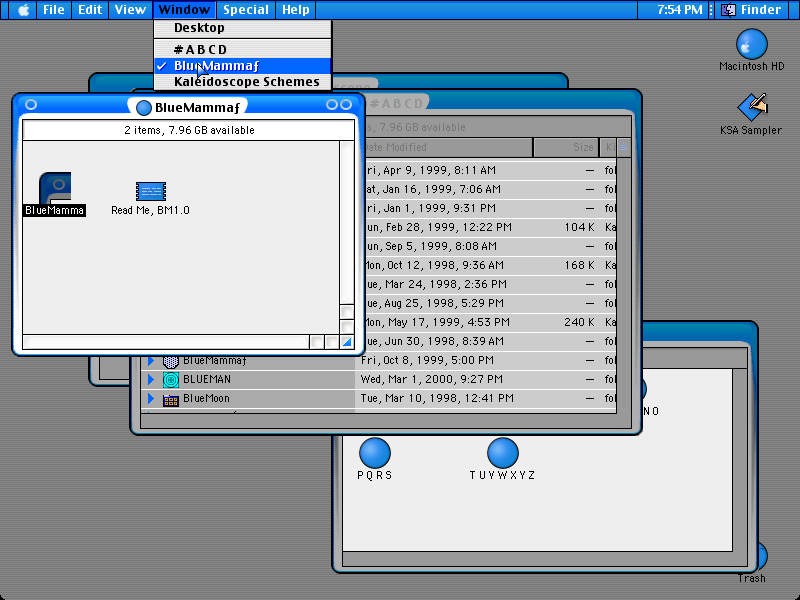The width and height of the screenshot is (800, 600).
Task: Choose Kaleidoscope Schemes from Window menu
Action: tap(243, 82)
